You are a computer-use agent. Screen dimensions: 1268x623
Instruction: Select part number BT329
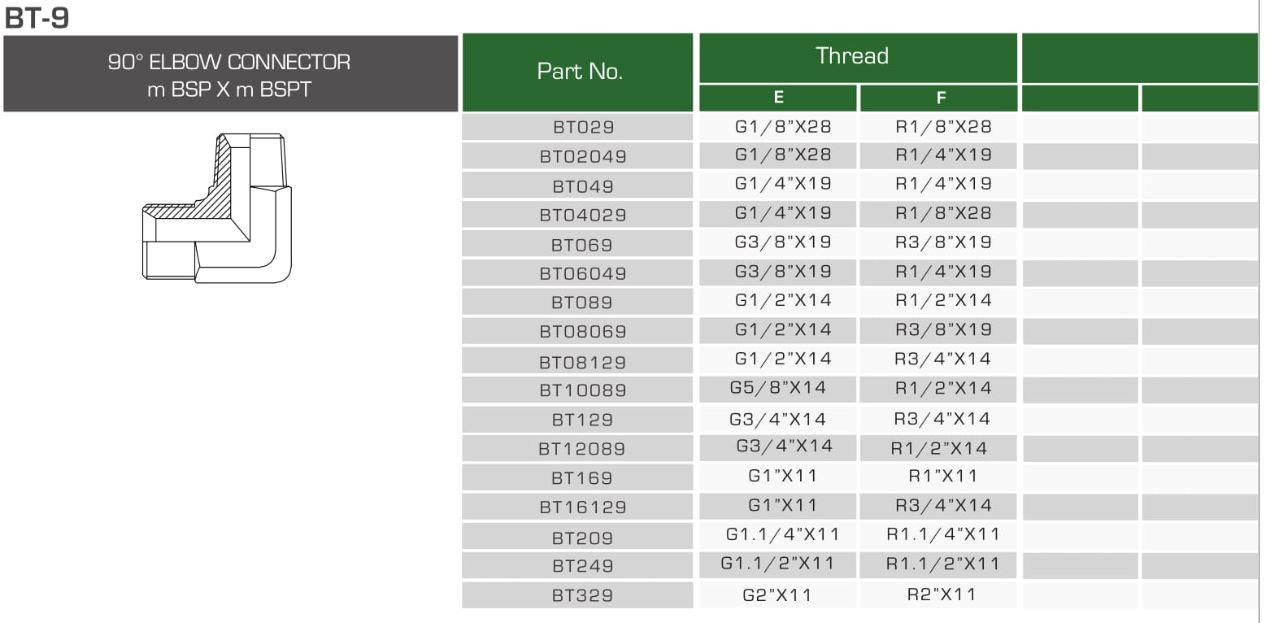point(582,596)
